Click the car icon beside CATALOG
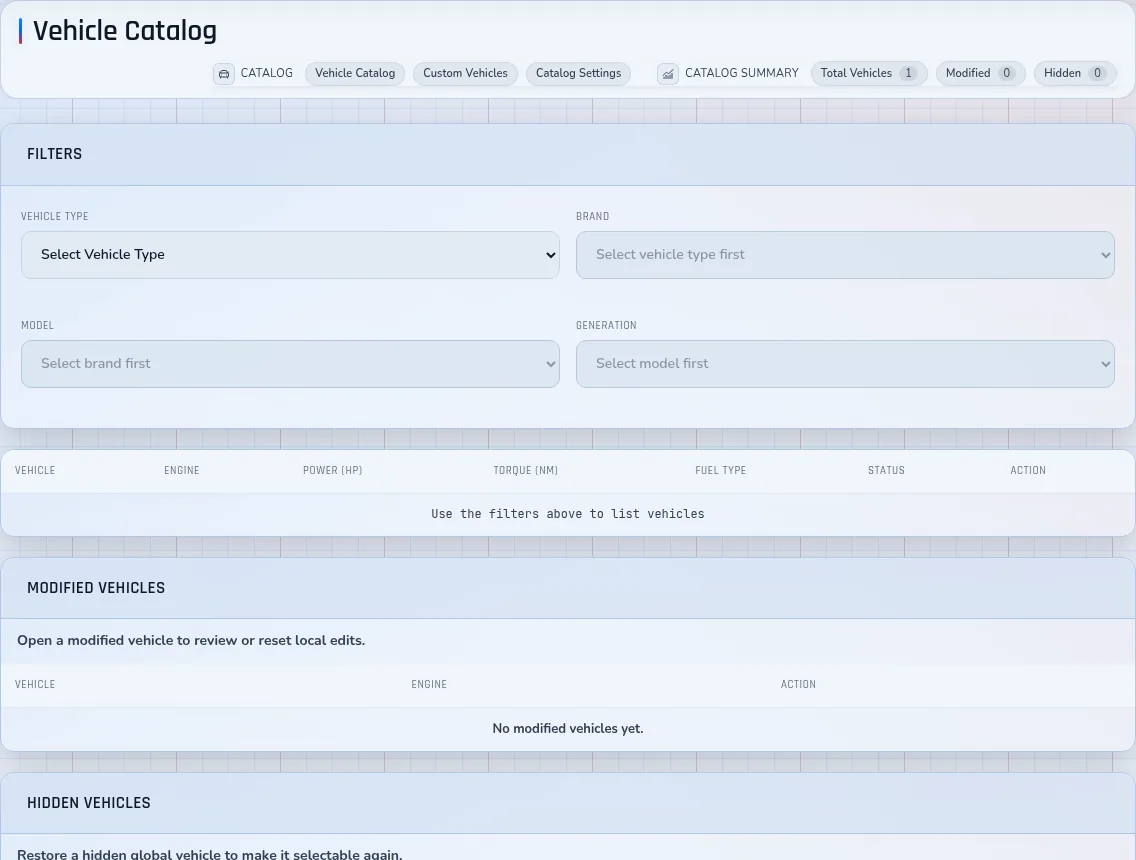Viewport: 1136px width, 860px height. click(224, 74)
